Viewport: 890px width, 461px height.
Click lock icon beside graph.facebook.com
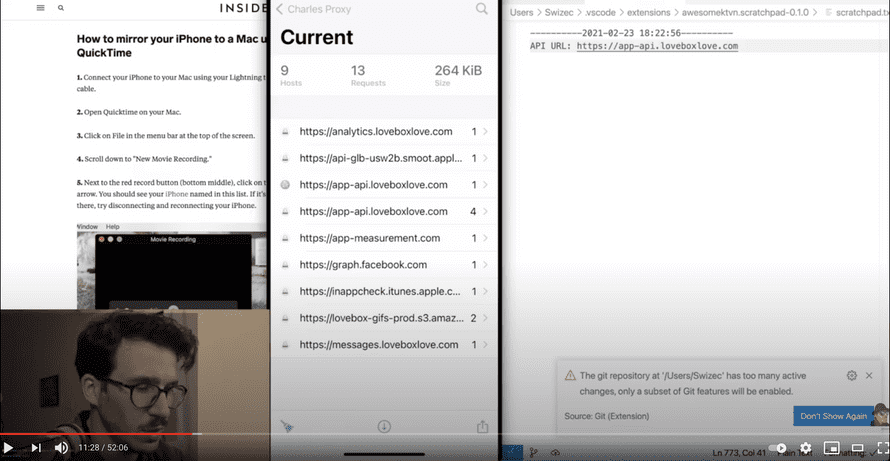tap(286, 265)
